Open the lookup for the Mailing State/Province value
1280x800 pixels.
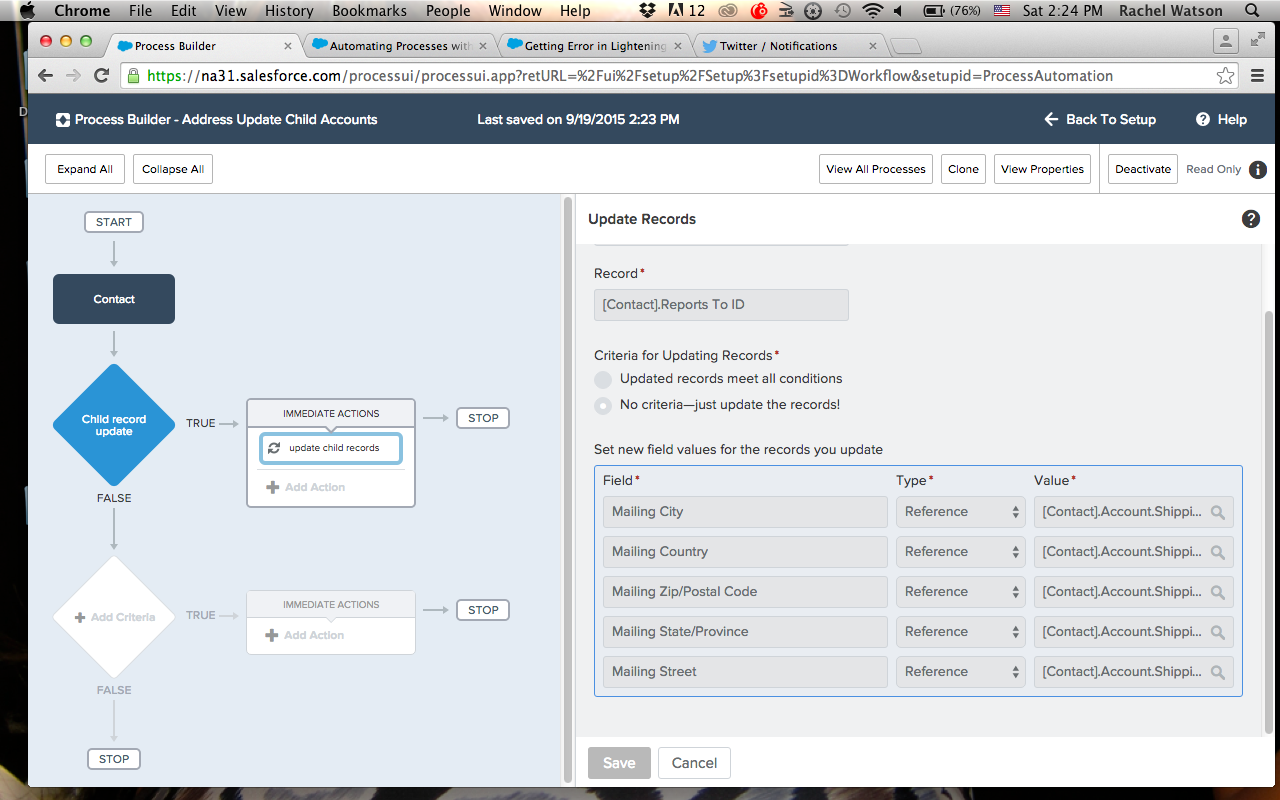(x=1218, y=632)
